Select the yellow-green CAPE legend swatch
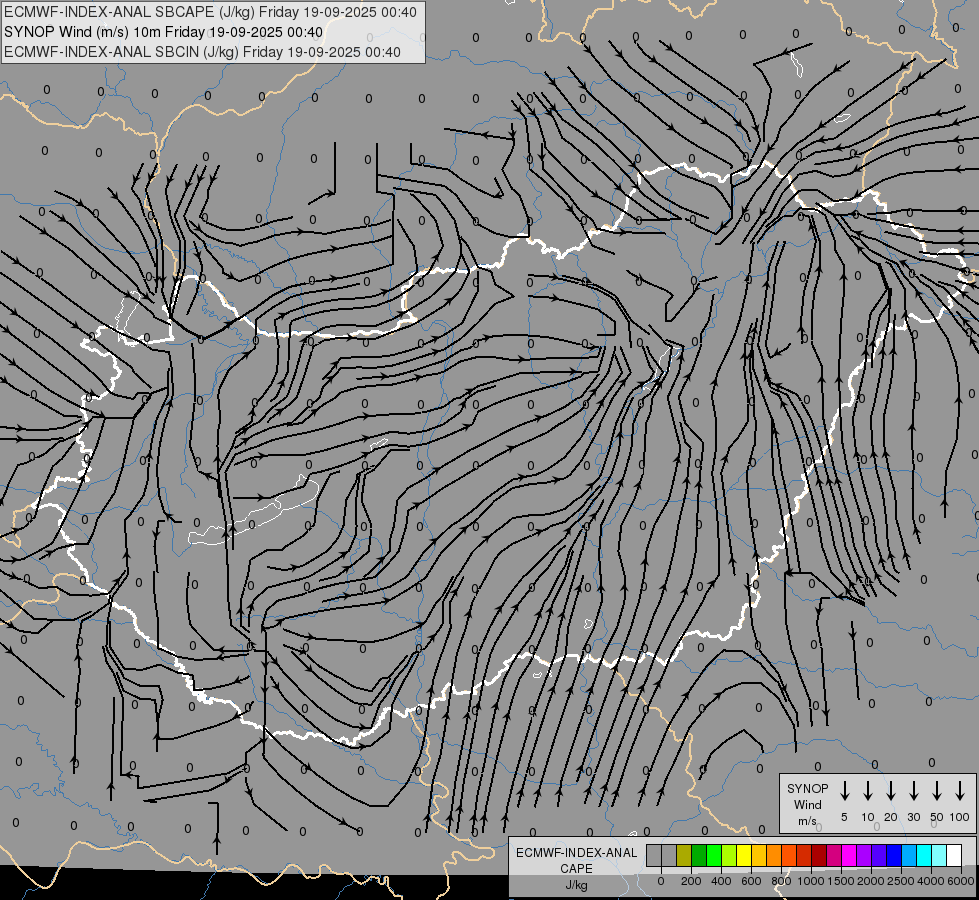 click(x=729, y=855)
